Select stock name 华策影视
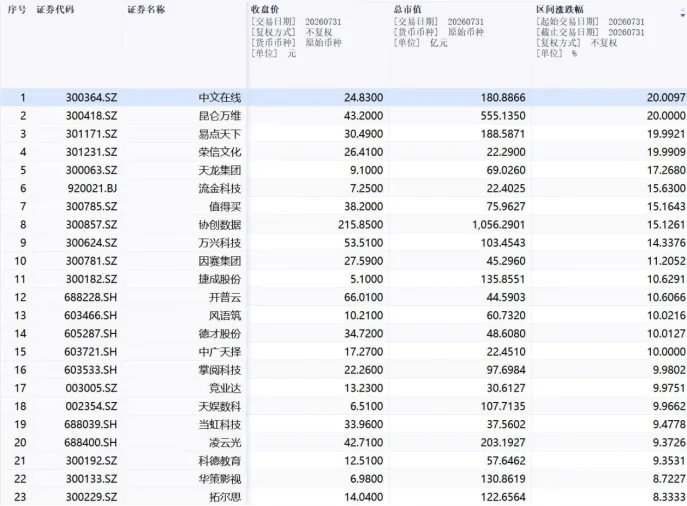This screenshot has height=506, width=687. coord(220,479)
